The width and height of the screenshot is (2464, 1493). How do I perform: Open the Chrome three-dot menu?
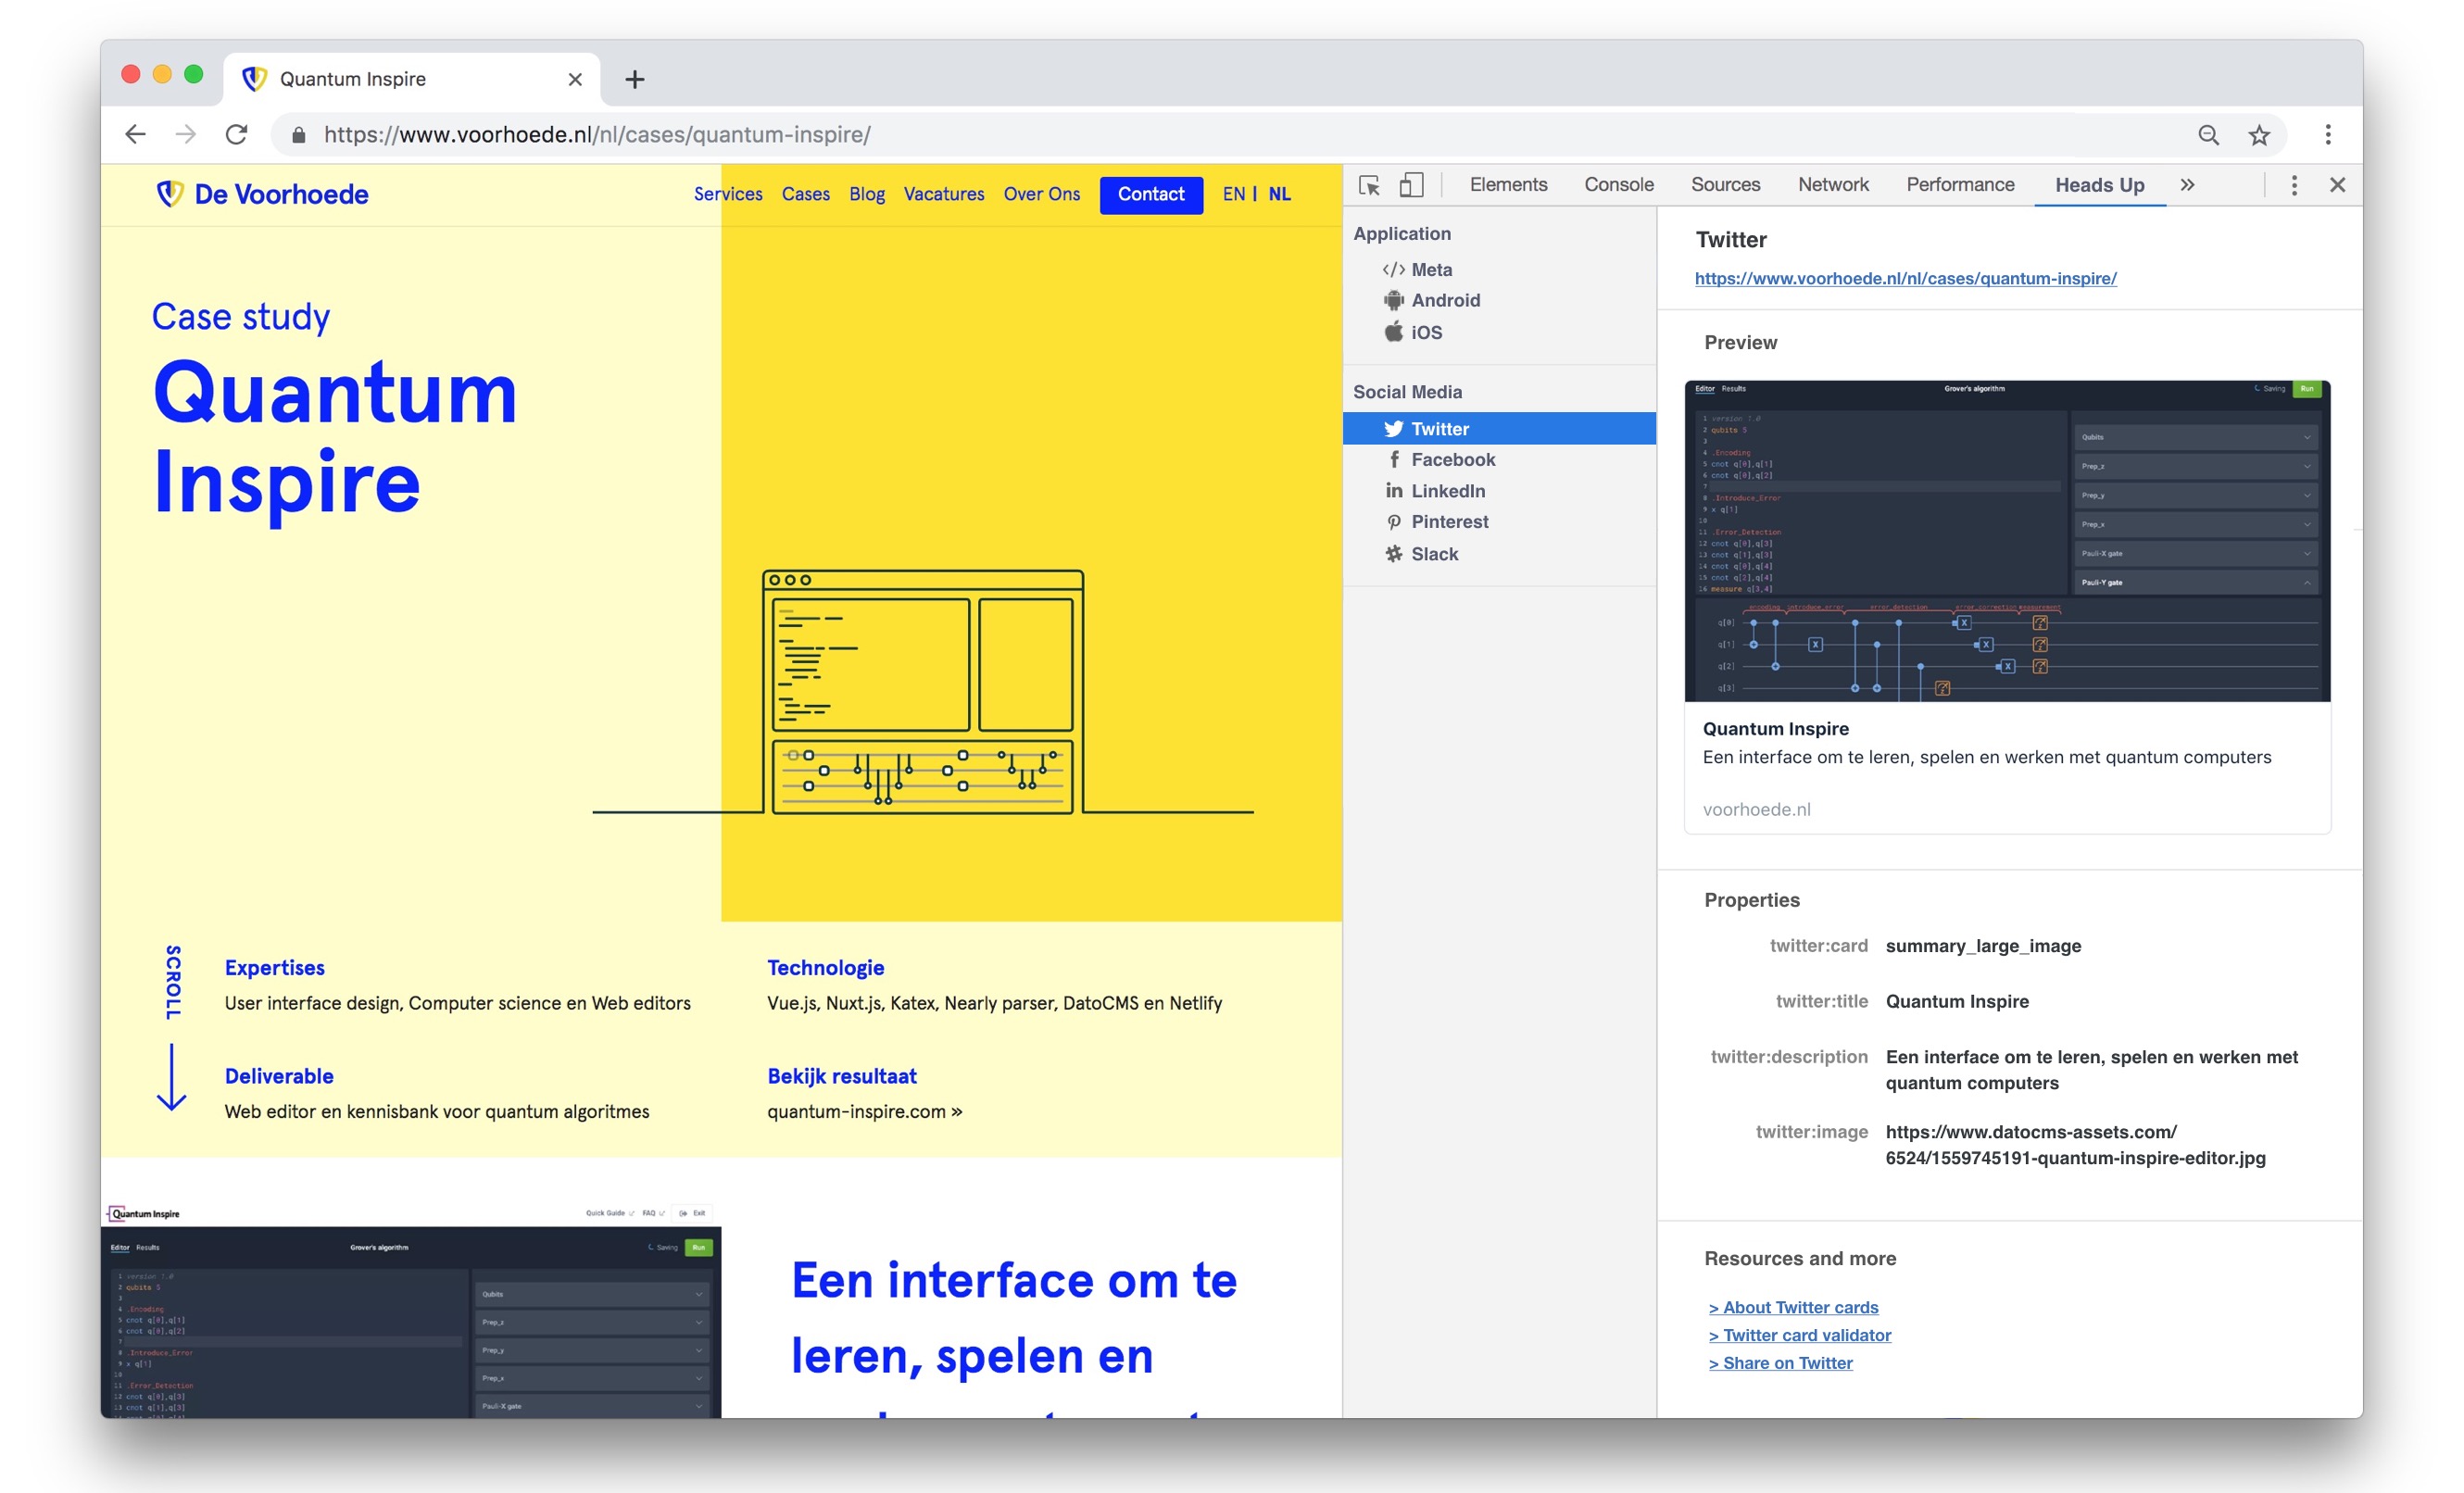pyautogui.click(x=2328, y=135)
